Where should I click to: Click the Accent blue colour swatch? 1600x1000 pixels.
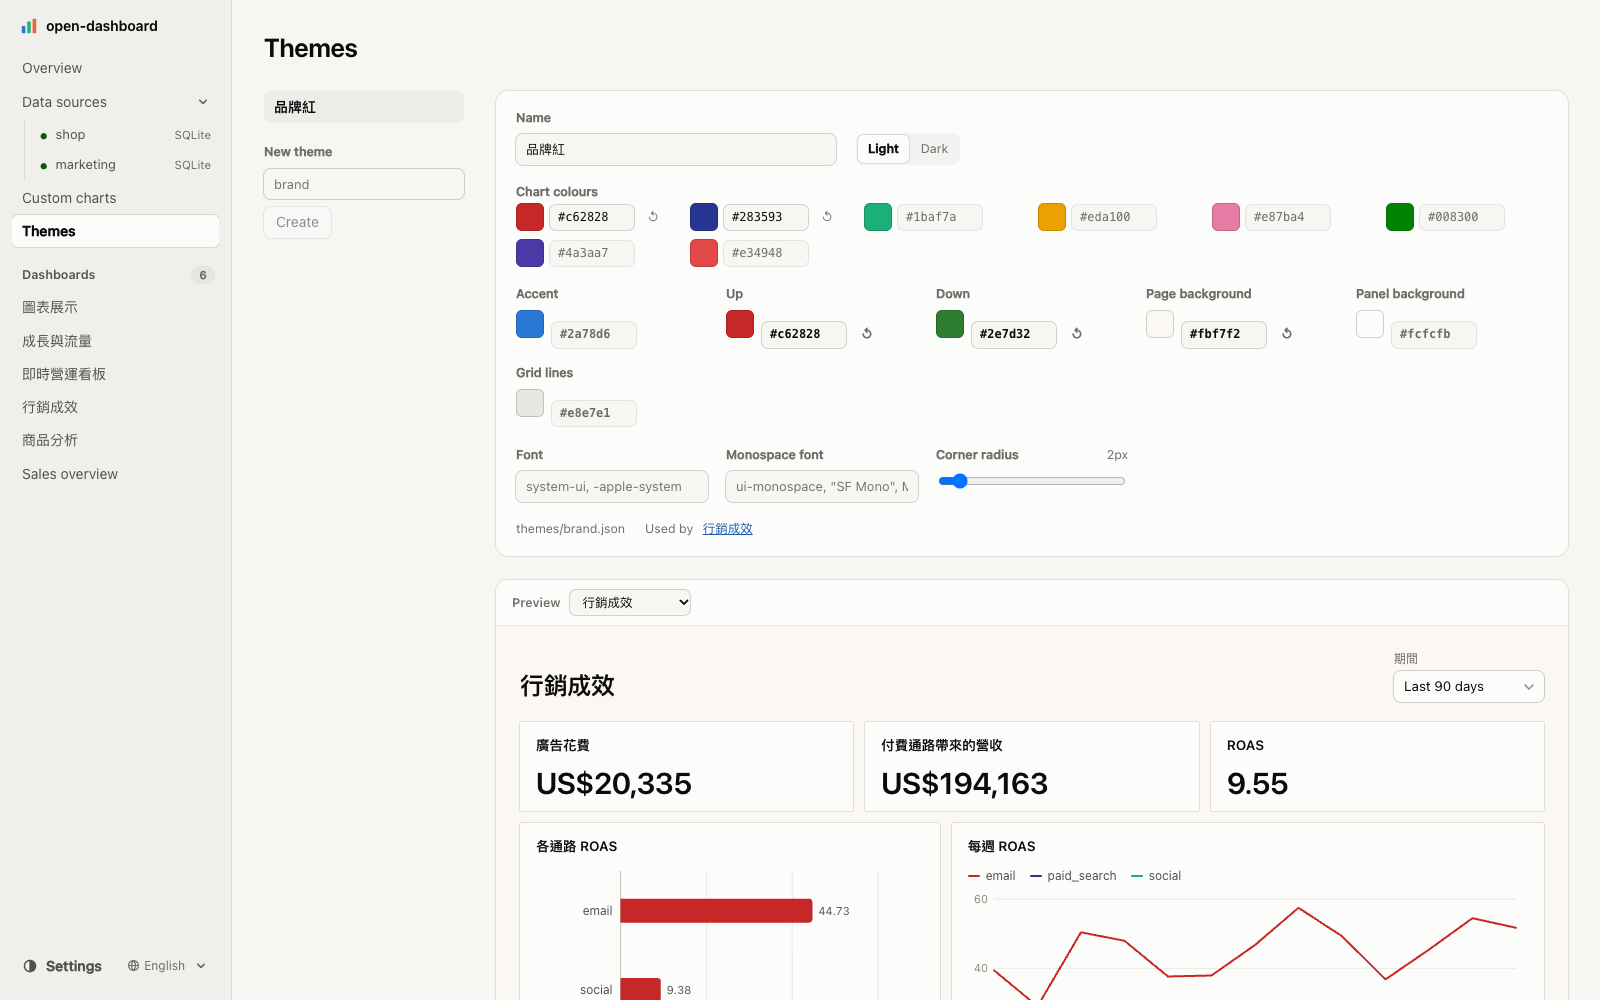[530, 324]
